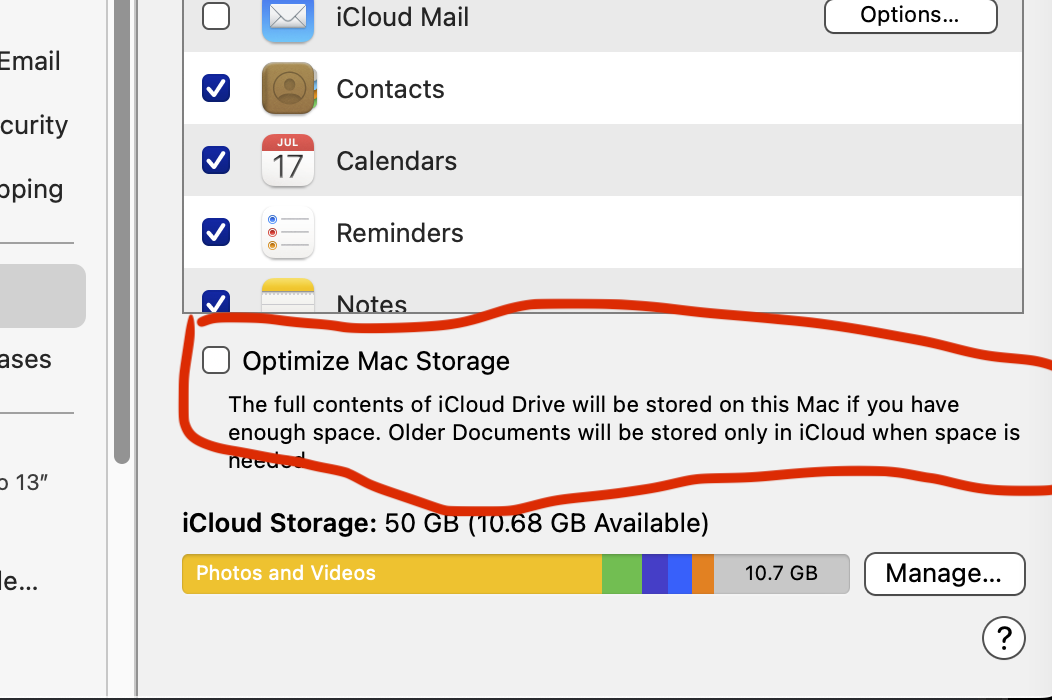
Task: Click the Notes app icon
Action: 288,298
